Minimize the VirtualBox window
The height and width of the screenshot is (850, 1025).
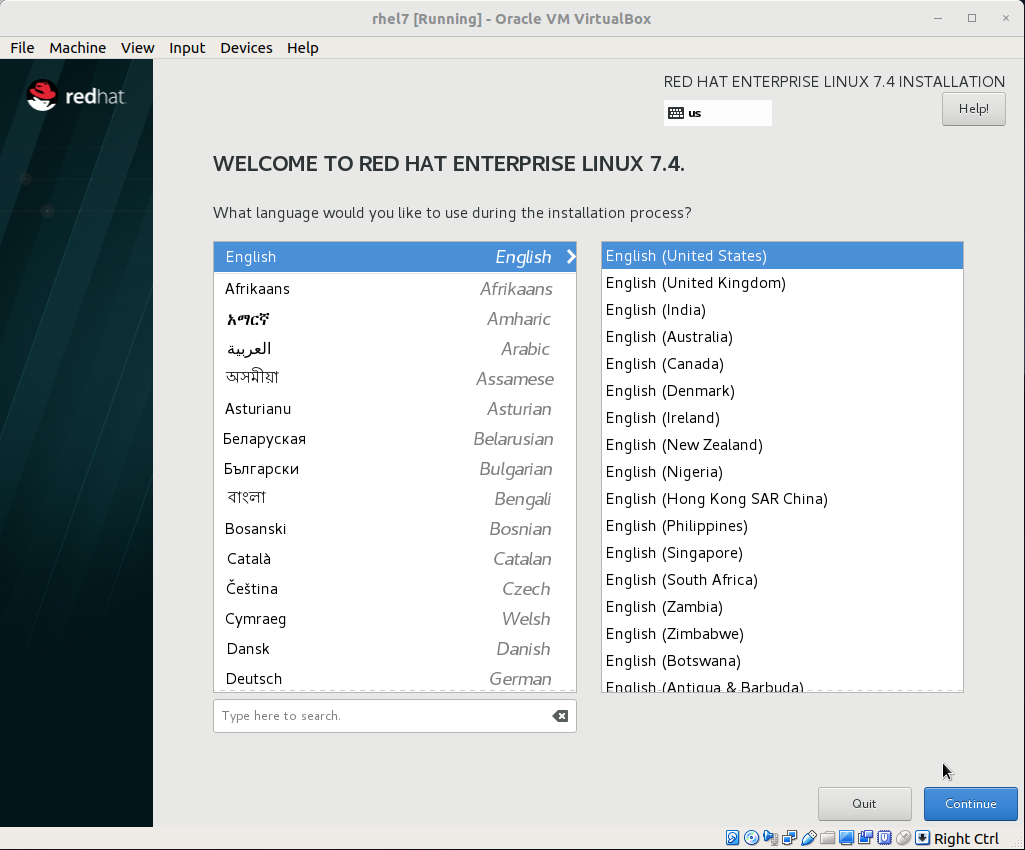pyautogui.click(x=938, y=18)
